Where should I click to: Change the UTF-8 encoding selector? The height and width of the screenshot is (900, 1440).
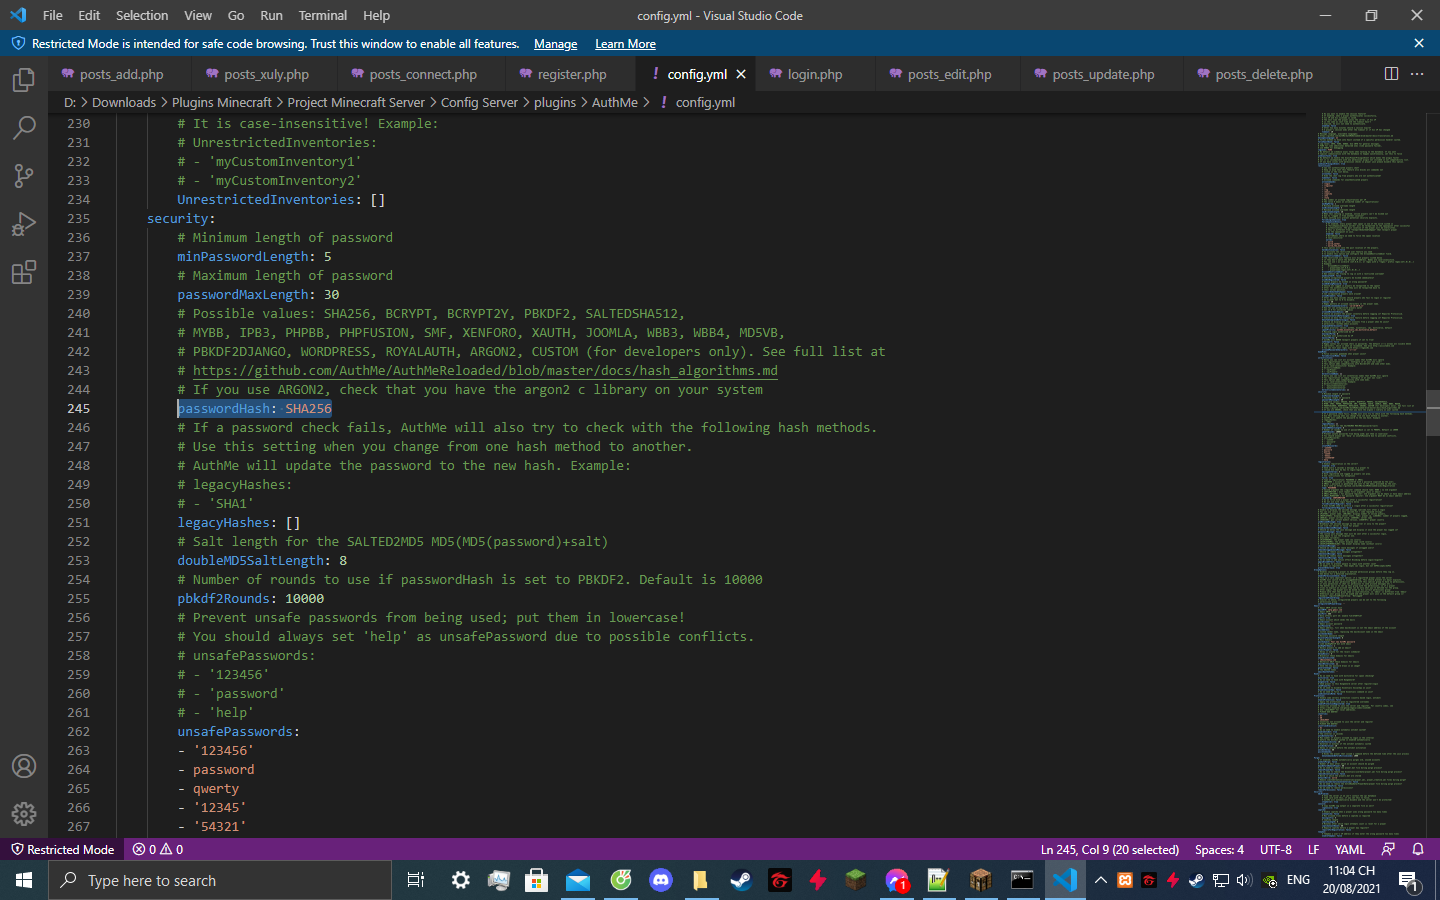(1276, 849)
